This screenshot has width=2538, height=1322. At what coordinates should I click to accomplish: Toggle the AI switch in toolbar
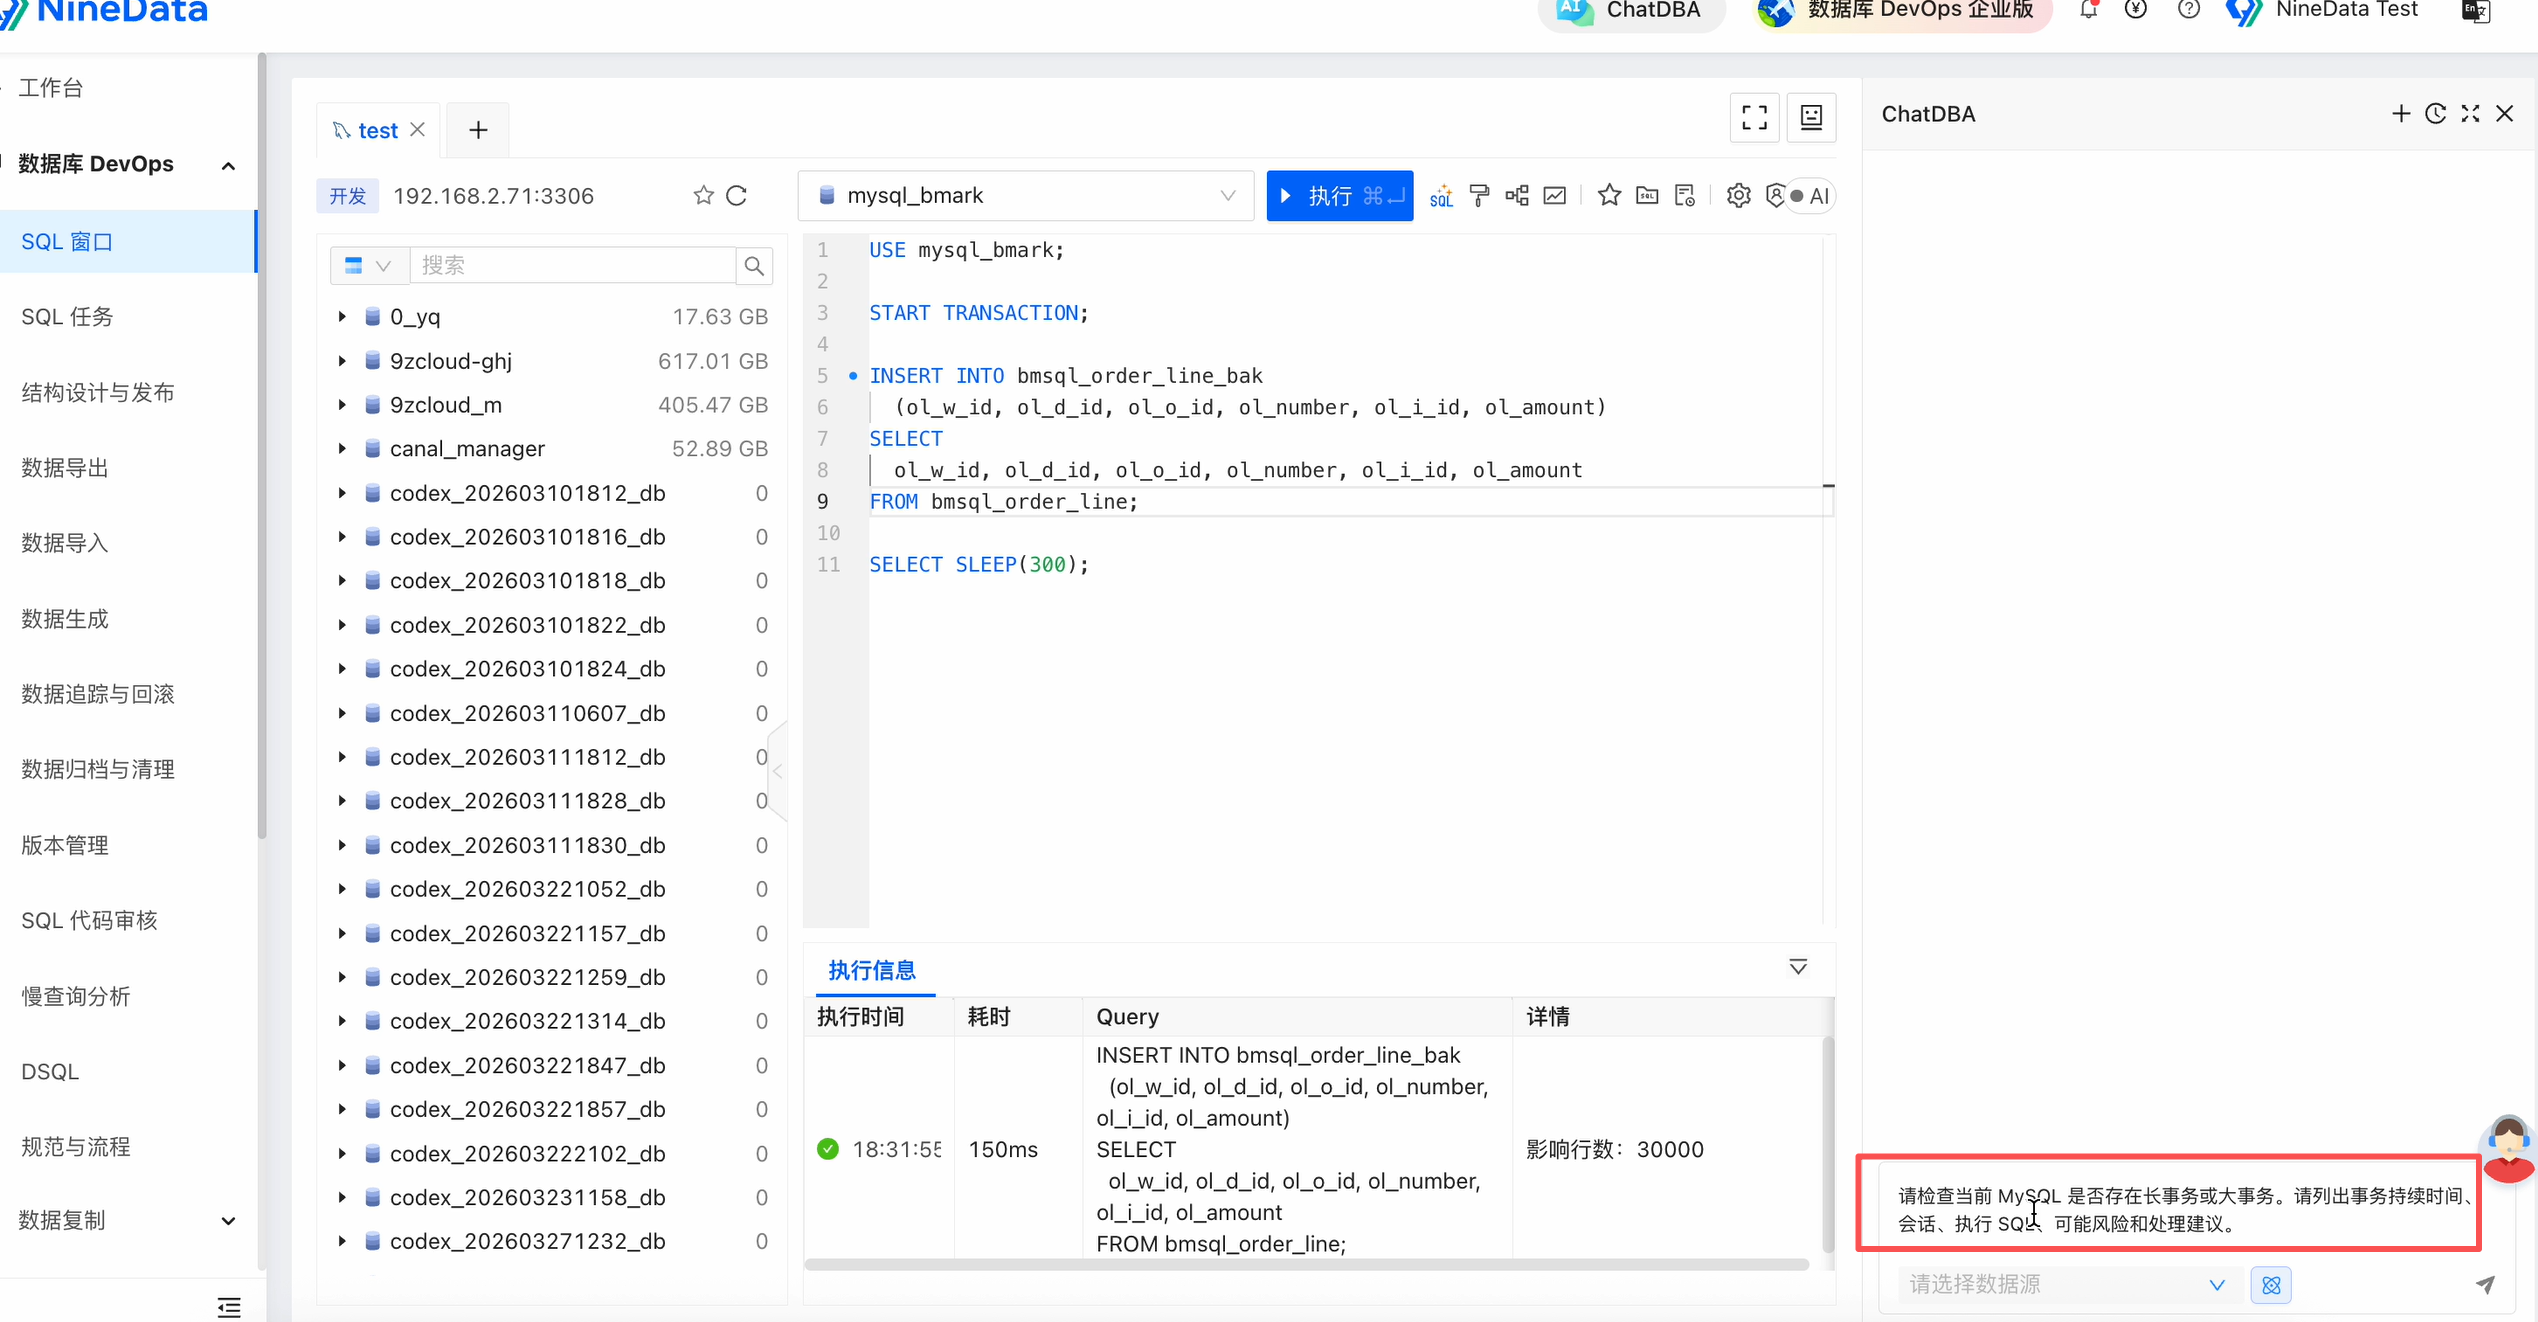(1810, 196)
